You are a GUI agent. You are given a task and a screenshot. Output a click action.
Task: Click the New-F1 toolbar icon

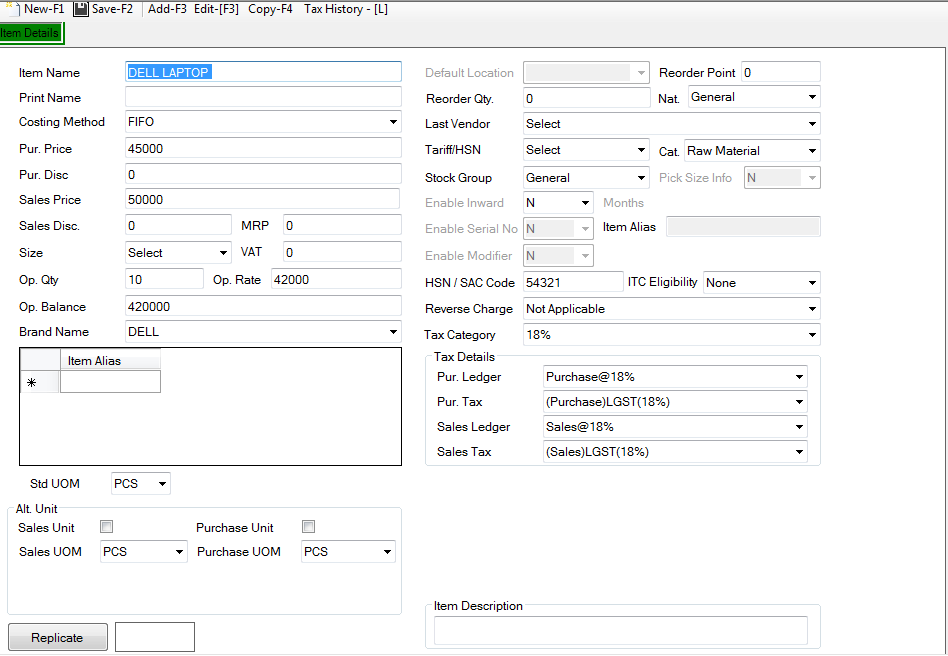tap(13, 9)
